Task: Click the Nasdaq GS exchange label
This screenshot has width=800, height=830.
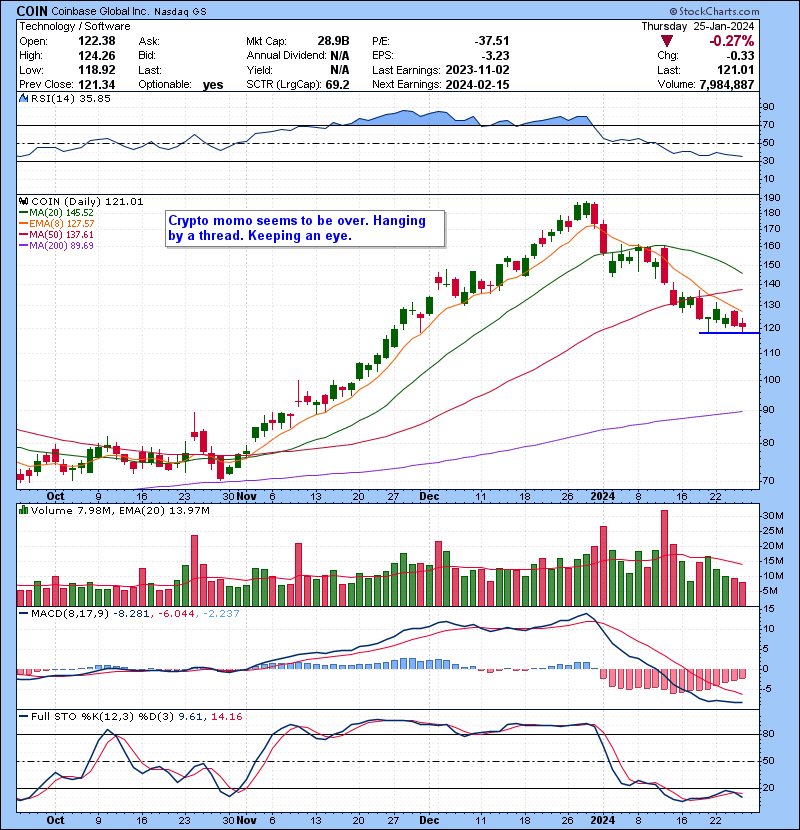Action: click(x=180, y=12)
